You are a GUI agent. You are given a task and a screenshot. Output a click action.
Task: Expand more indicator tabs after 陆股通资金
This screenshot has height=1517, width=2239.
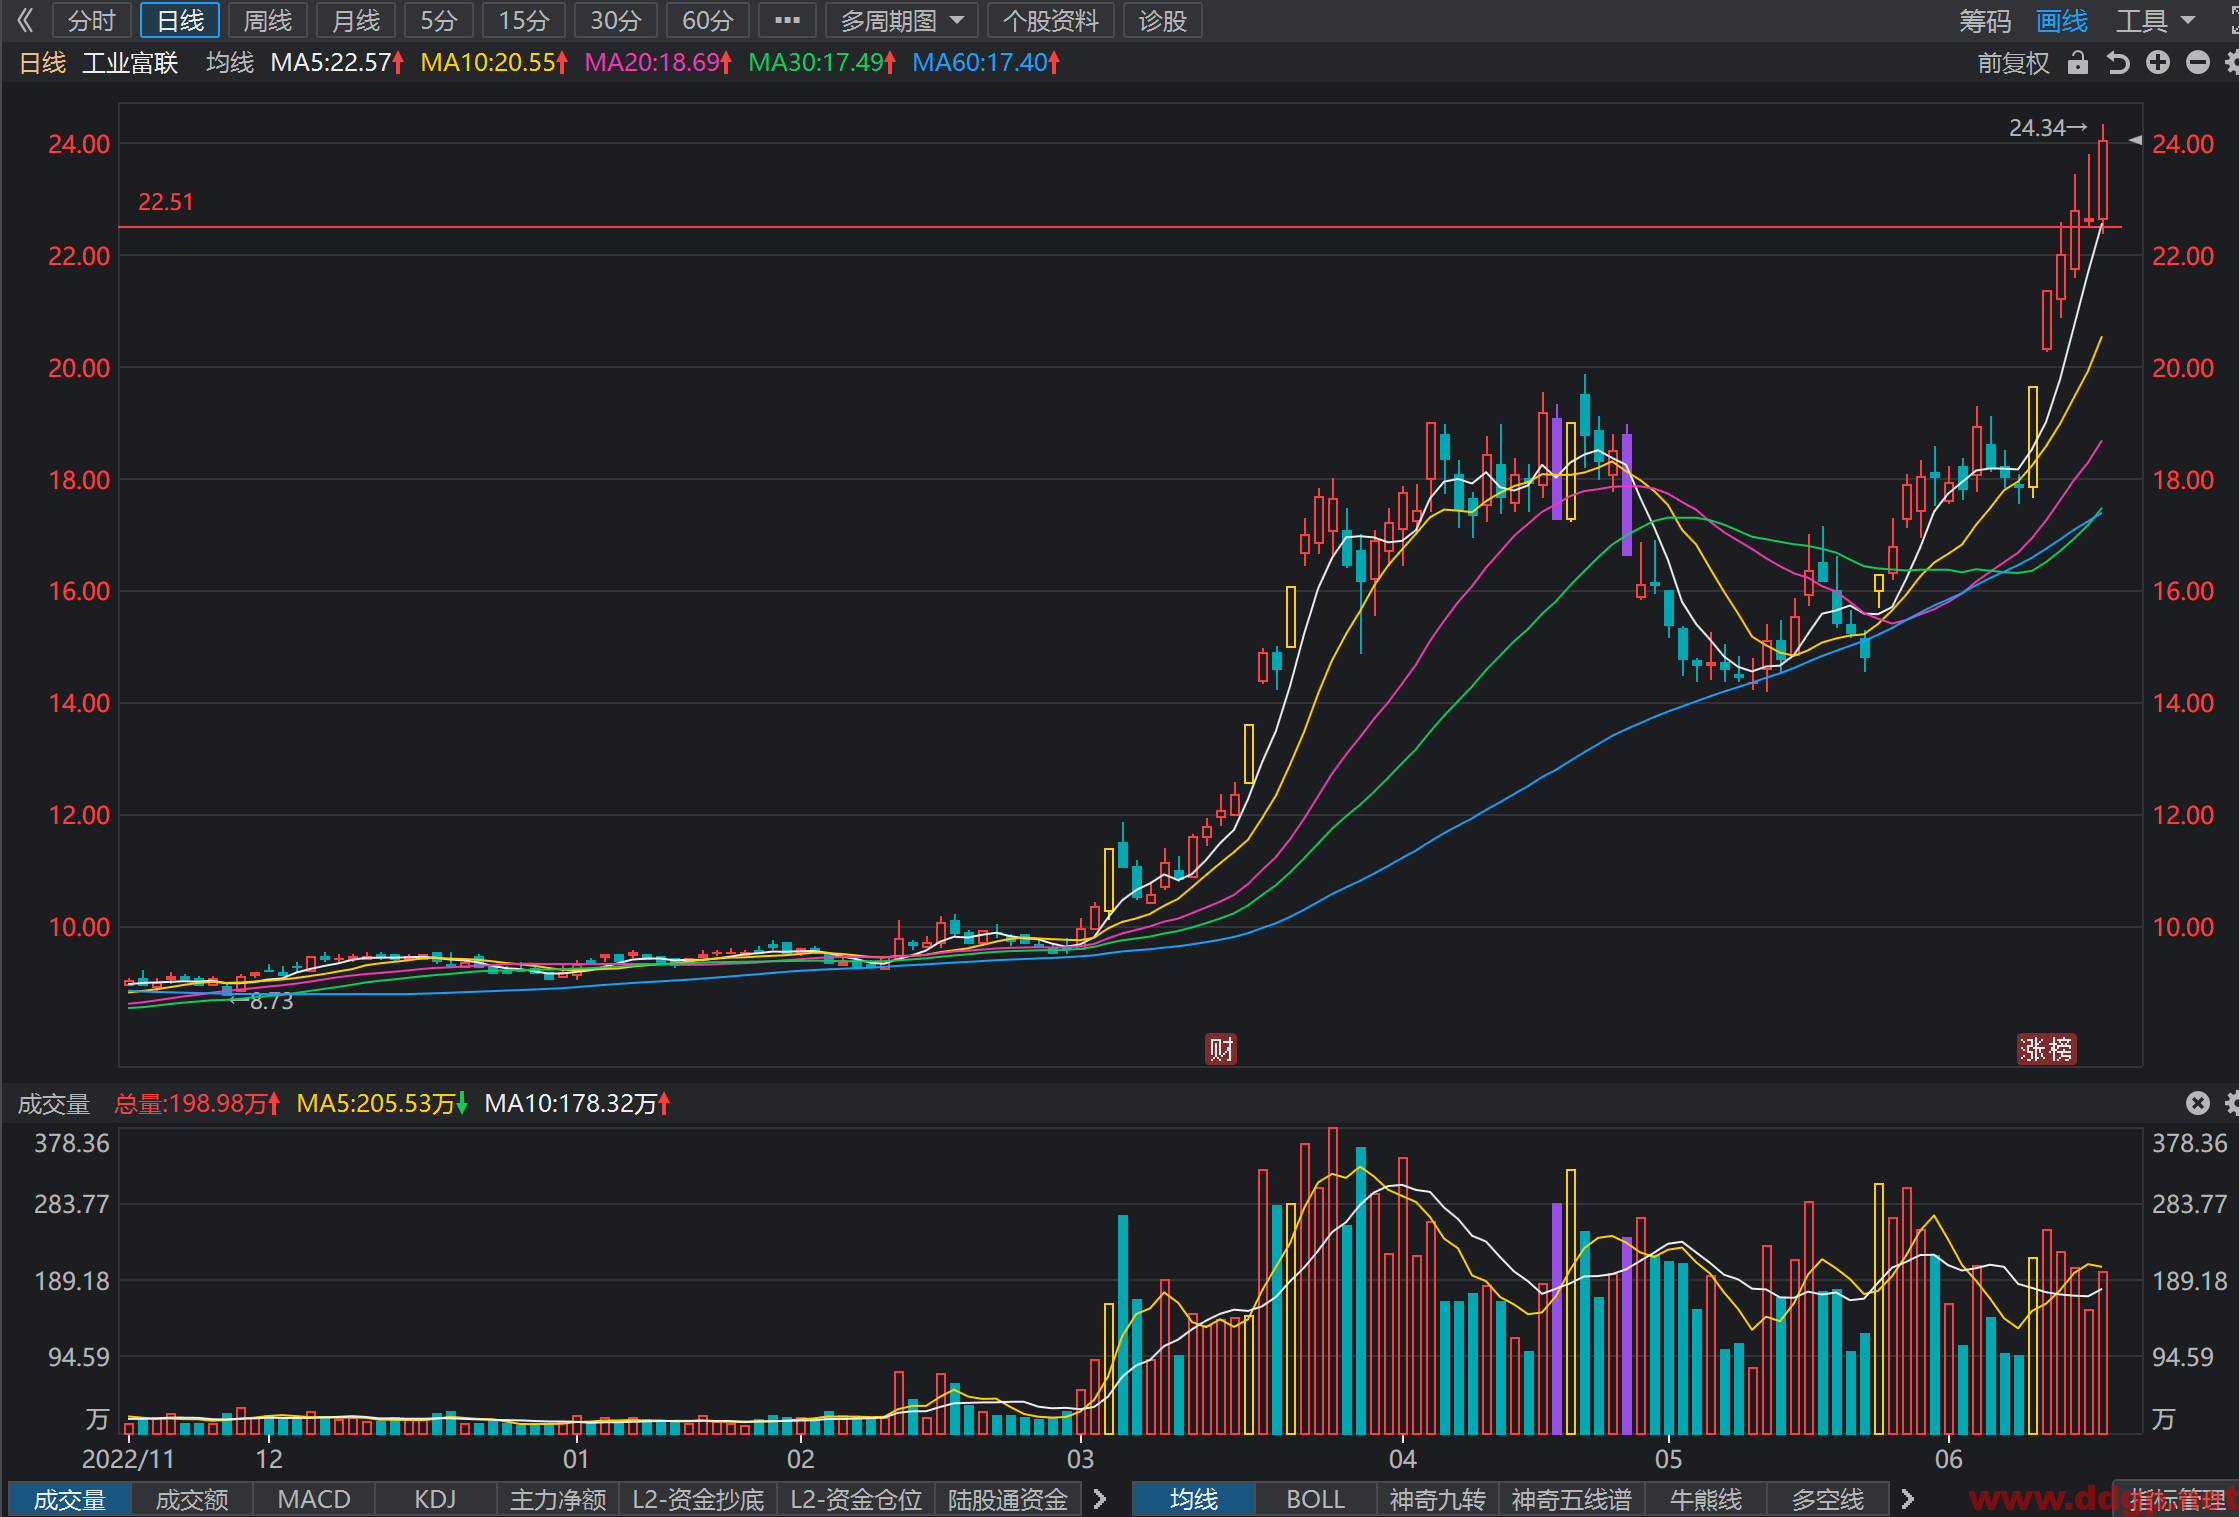coord(1100,1499)
